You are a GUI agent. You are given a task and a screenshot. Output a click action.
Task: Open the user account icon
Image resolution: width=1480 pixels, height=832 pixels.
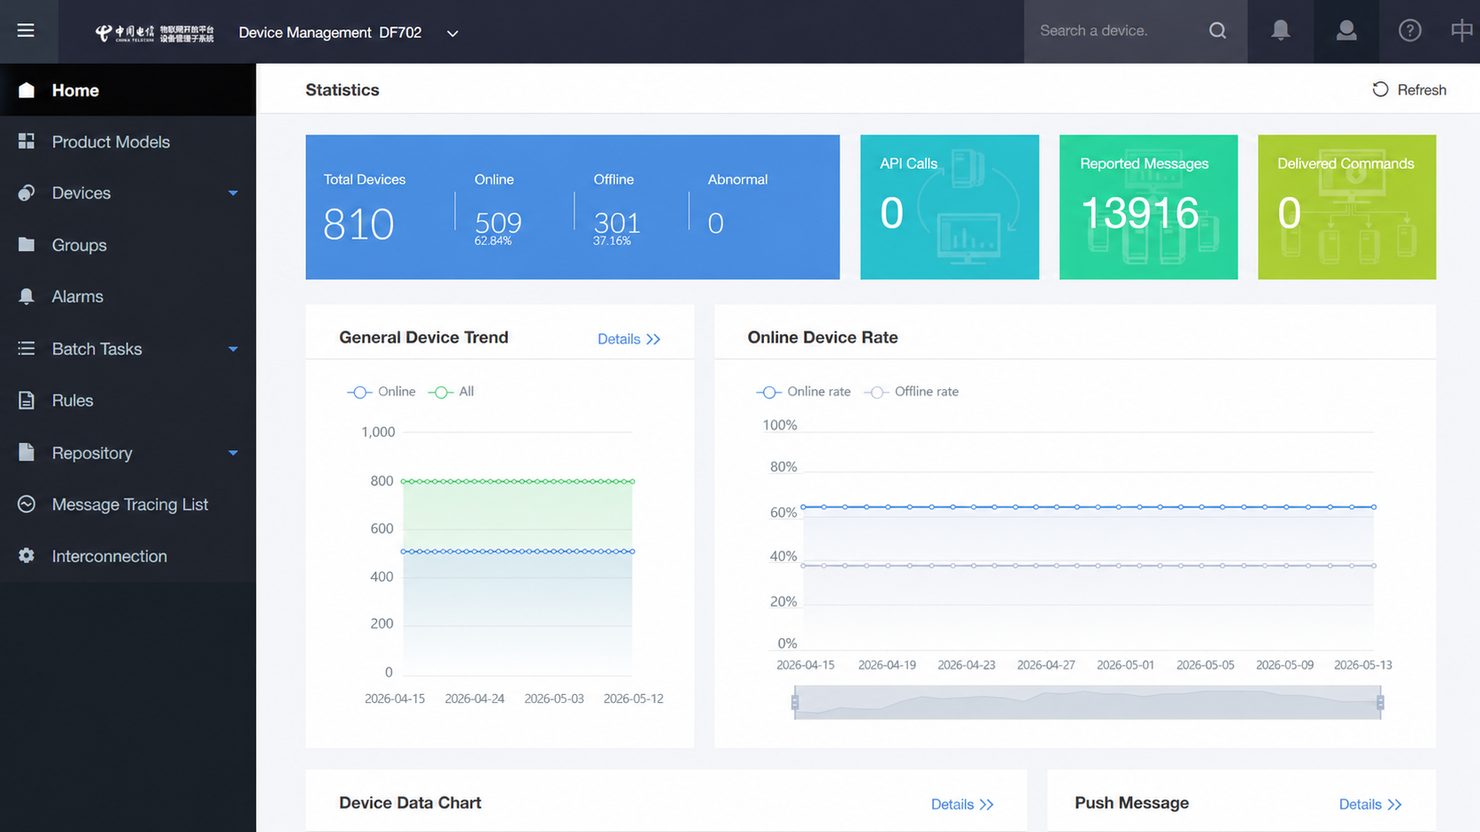[1346, 31]
